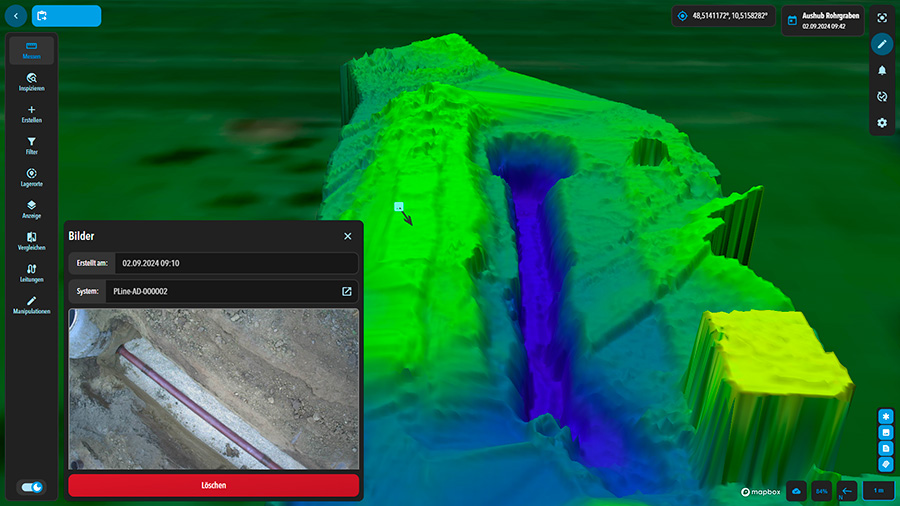Click the red Löschen button
This screenshot has width=900, height=506.
tap(213, 485)
